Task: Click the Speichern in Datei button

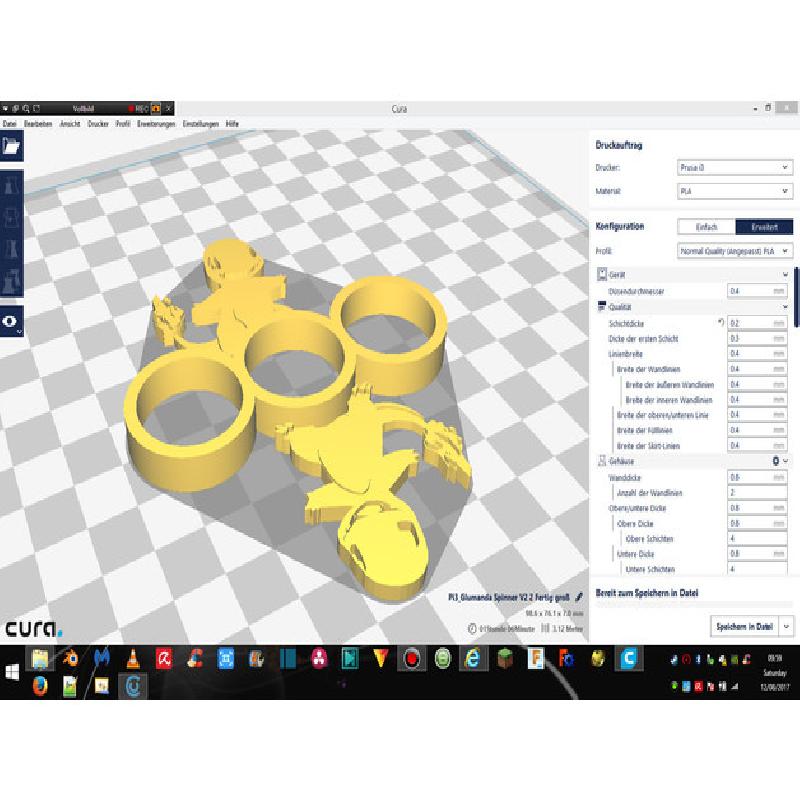Action: pos(743,626)
